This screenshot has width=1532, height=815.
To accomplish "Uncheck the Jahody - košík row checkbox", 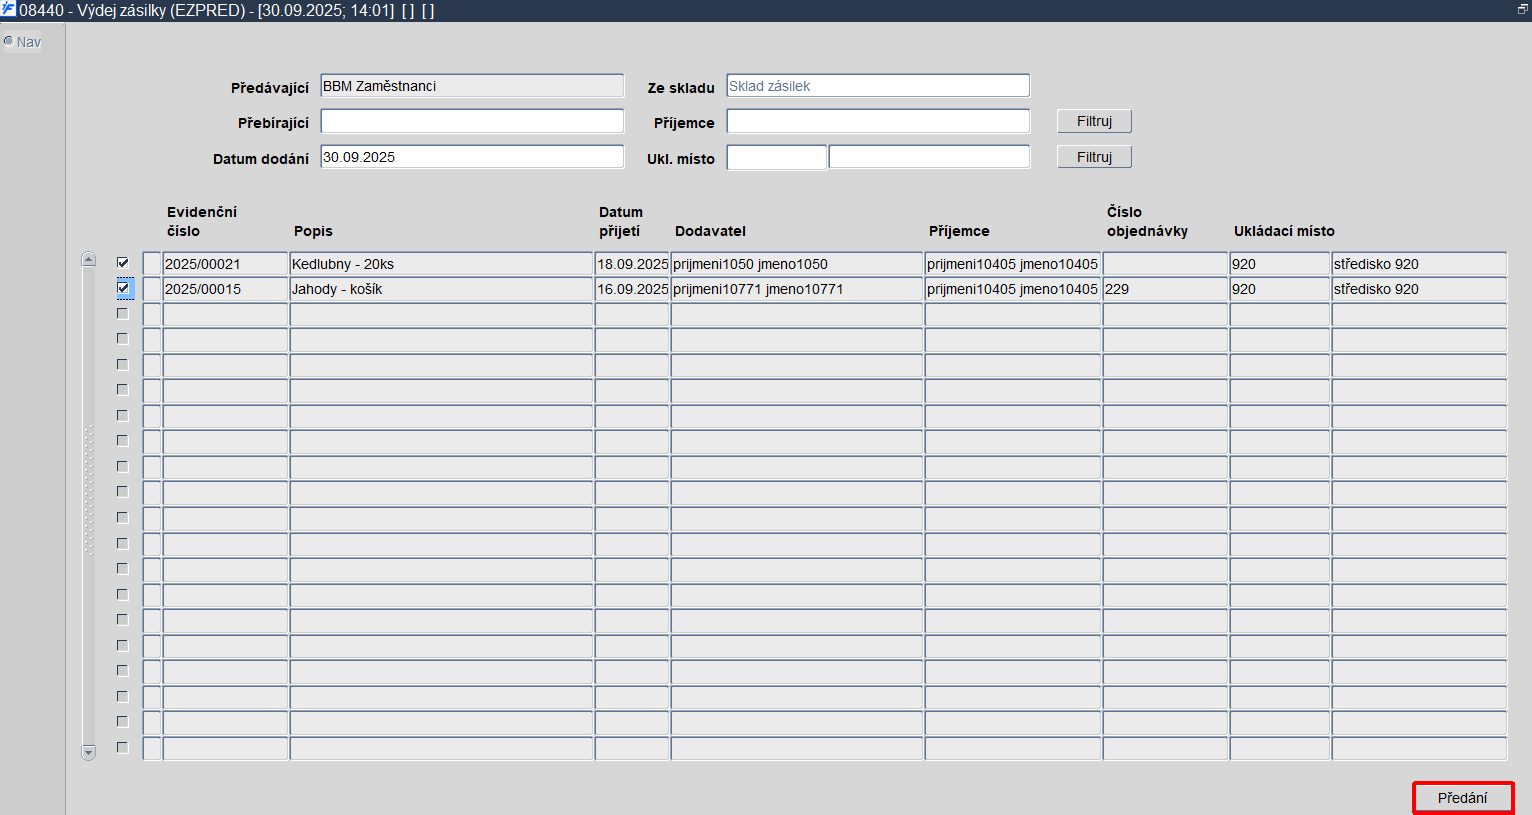I will pyautogui.click(x=123, y=288).
